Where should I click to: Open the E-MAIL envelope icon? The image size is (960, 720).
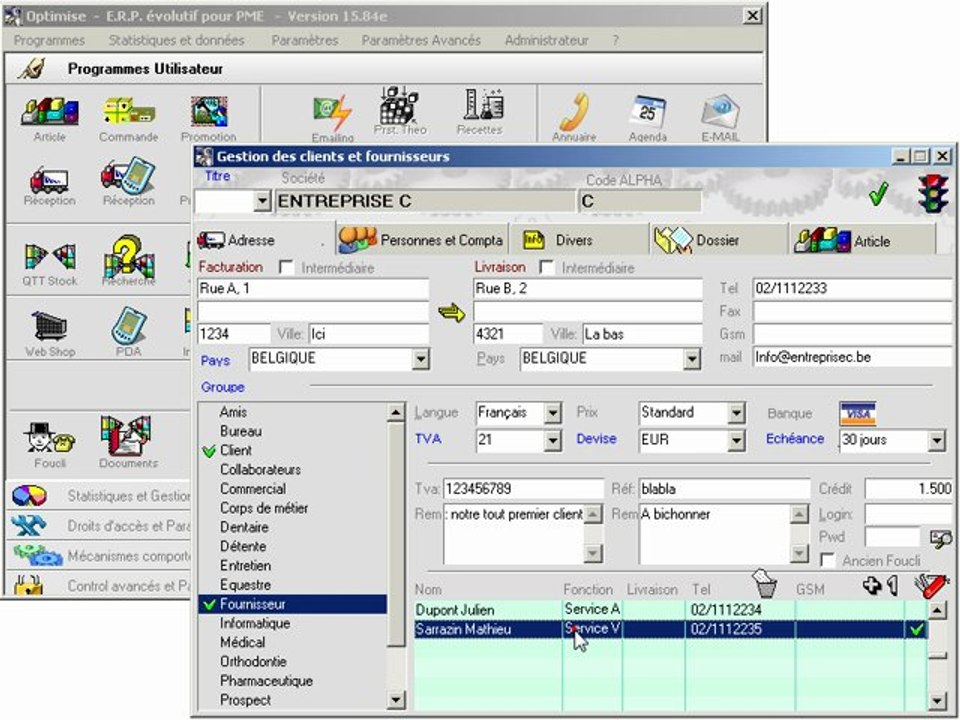[x=720, y=113]
